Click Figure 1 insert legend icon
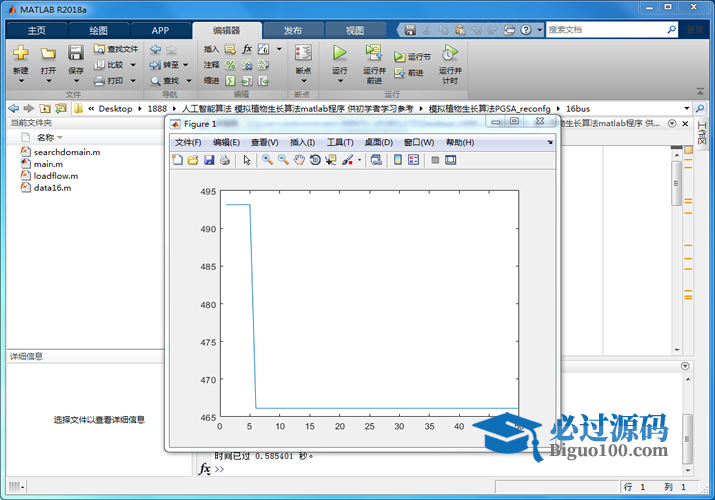This screenshot has width=715, height=500. 414,160
